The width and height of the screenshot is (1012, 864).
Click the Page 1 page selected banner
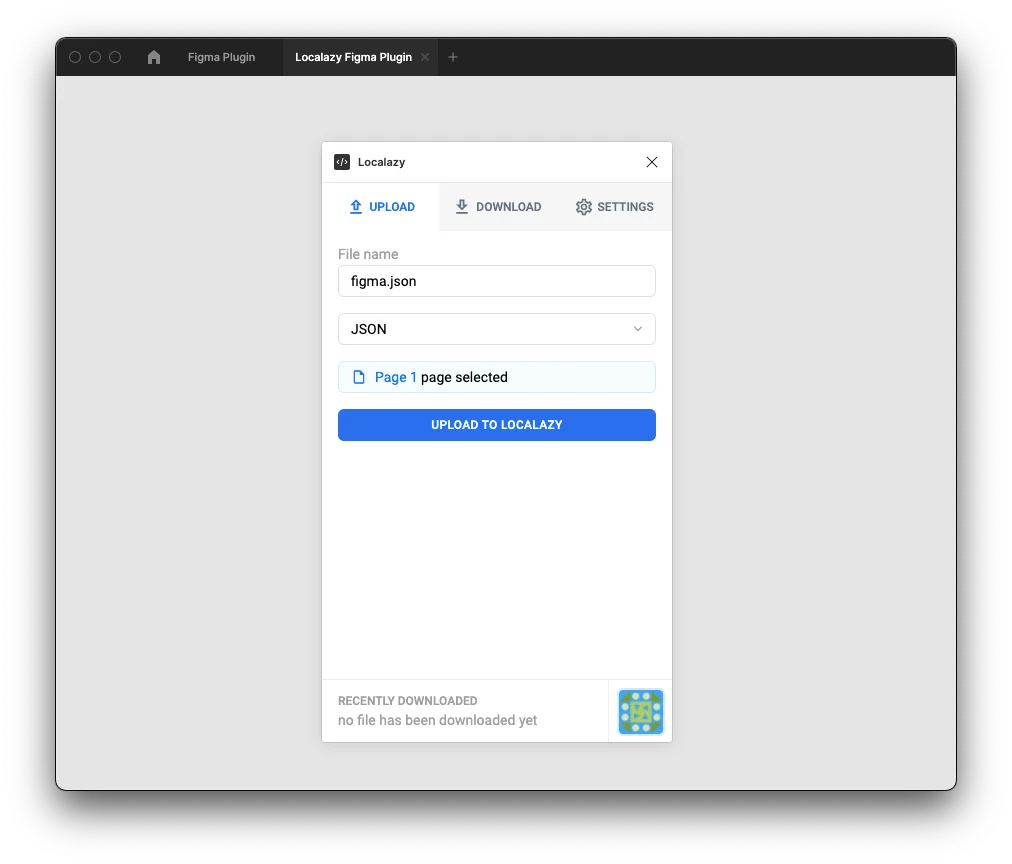(x=496, y=376)
